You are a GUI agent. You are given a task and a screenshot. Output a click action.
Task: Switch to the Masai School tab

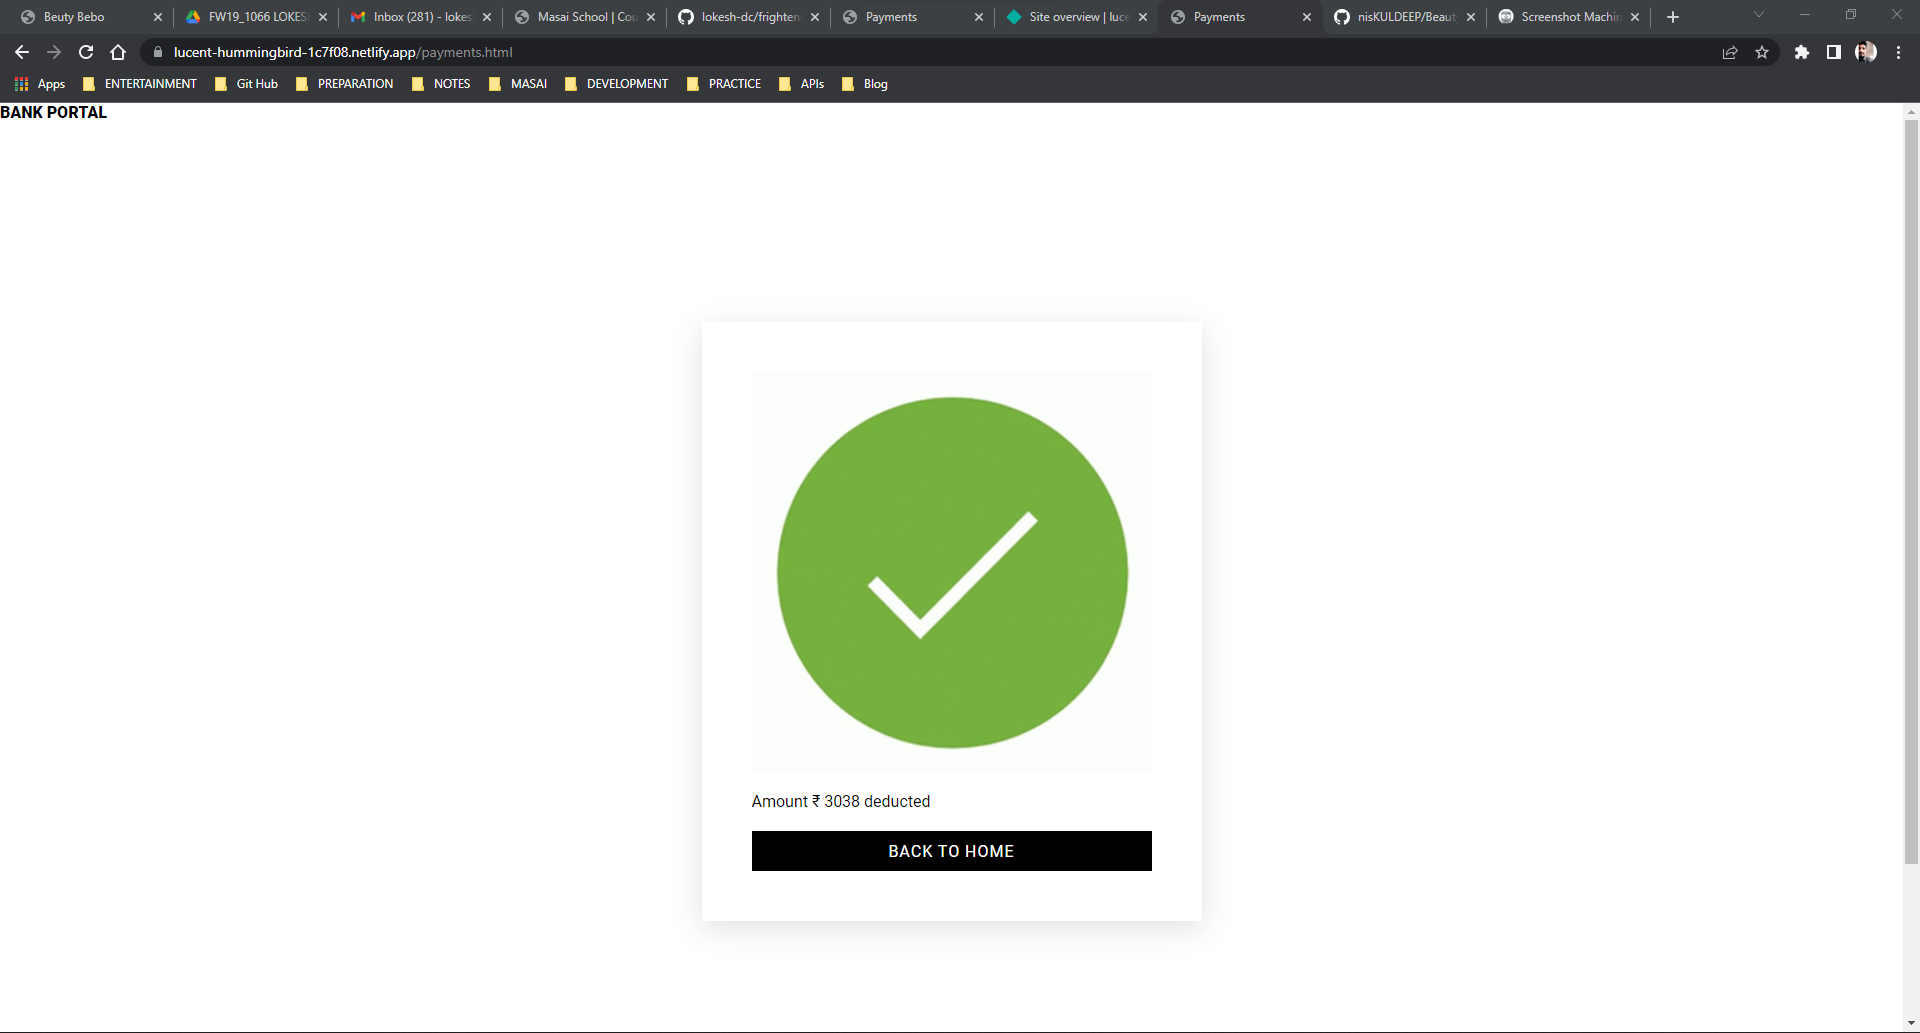click(x=580, y=16)
